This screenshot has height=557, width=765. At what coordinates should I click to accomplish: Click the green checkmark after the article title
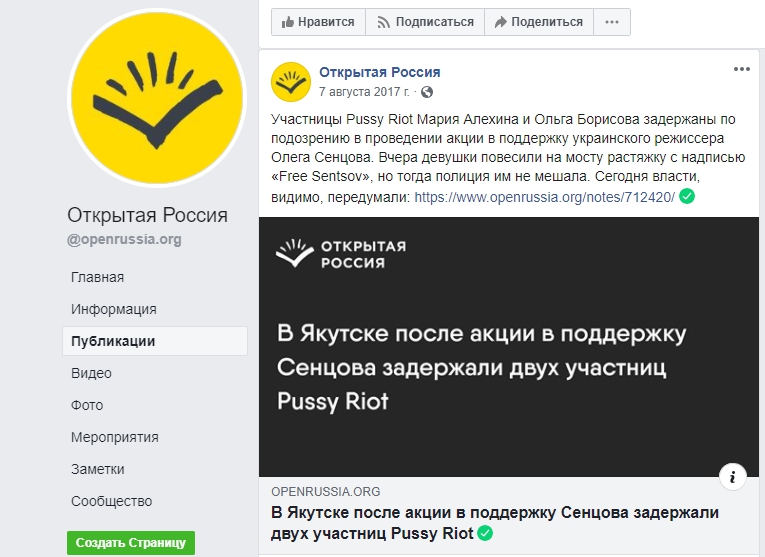(x=485, y=533)
